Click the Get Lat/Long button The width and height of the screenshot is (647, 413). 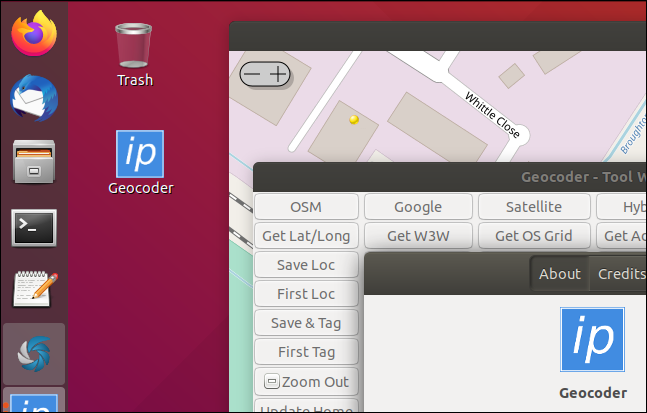306,236
